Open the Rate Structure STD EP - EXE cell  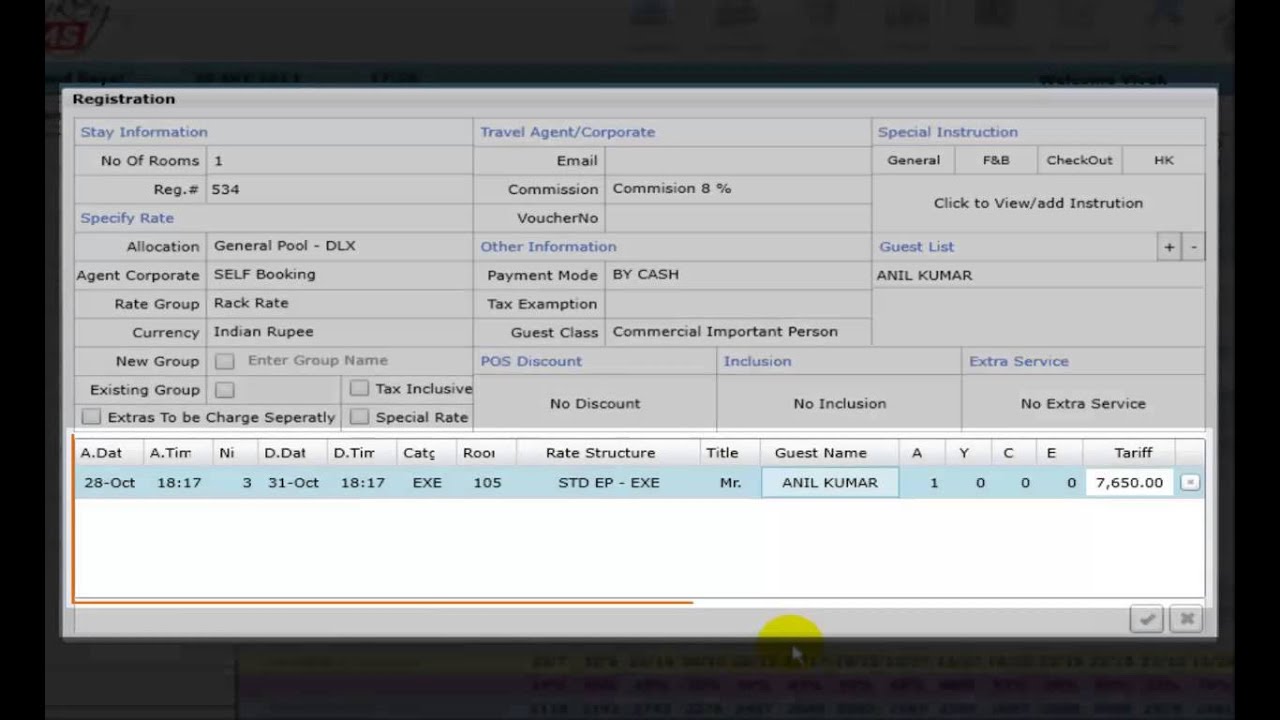(x=608, y=483)
